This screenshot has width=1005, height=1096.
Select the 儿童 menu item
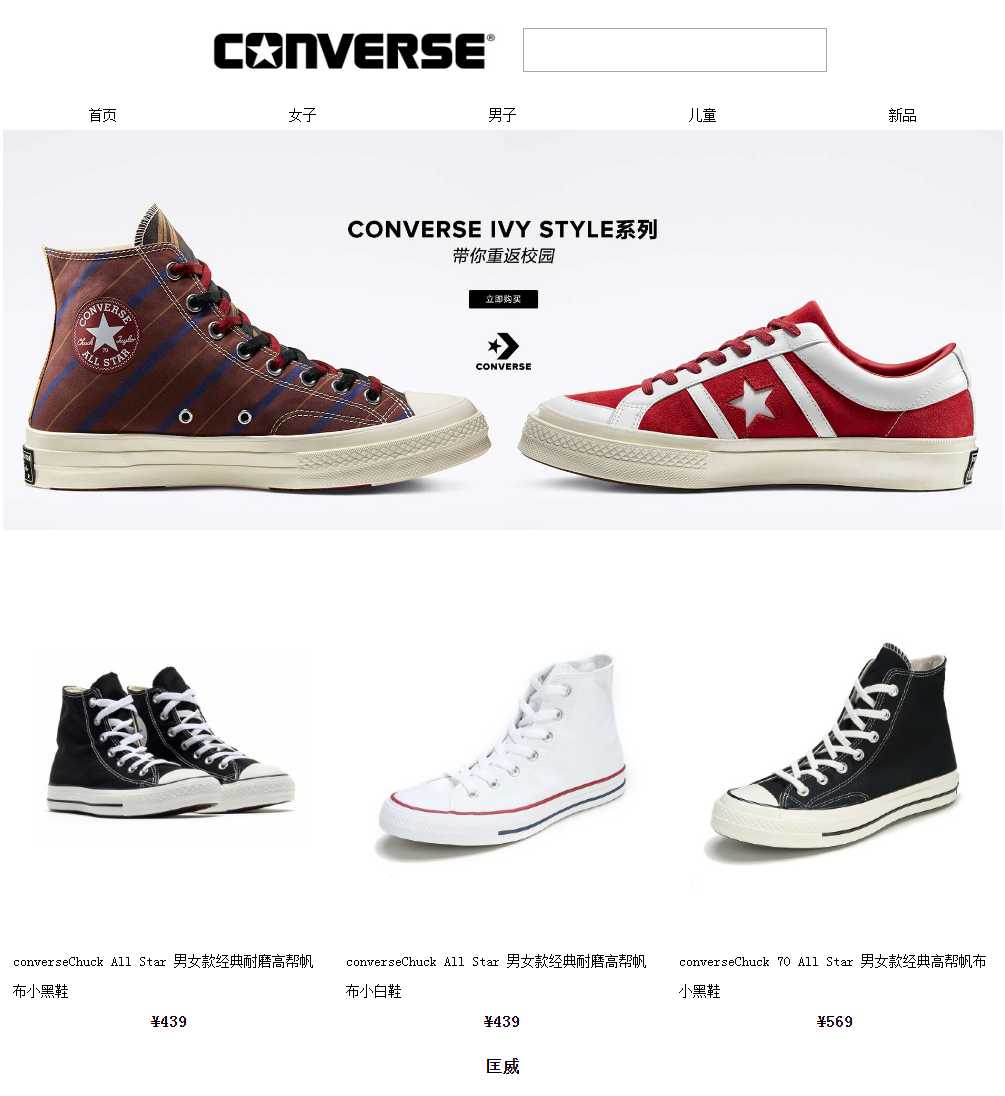(x=702, y=115)
